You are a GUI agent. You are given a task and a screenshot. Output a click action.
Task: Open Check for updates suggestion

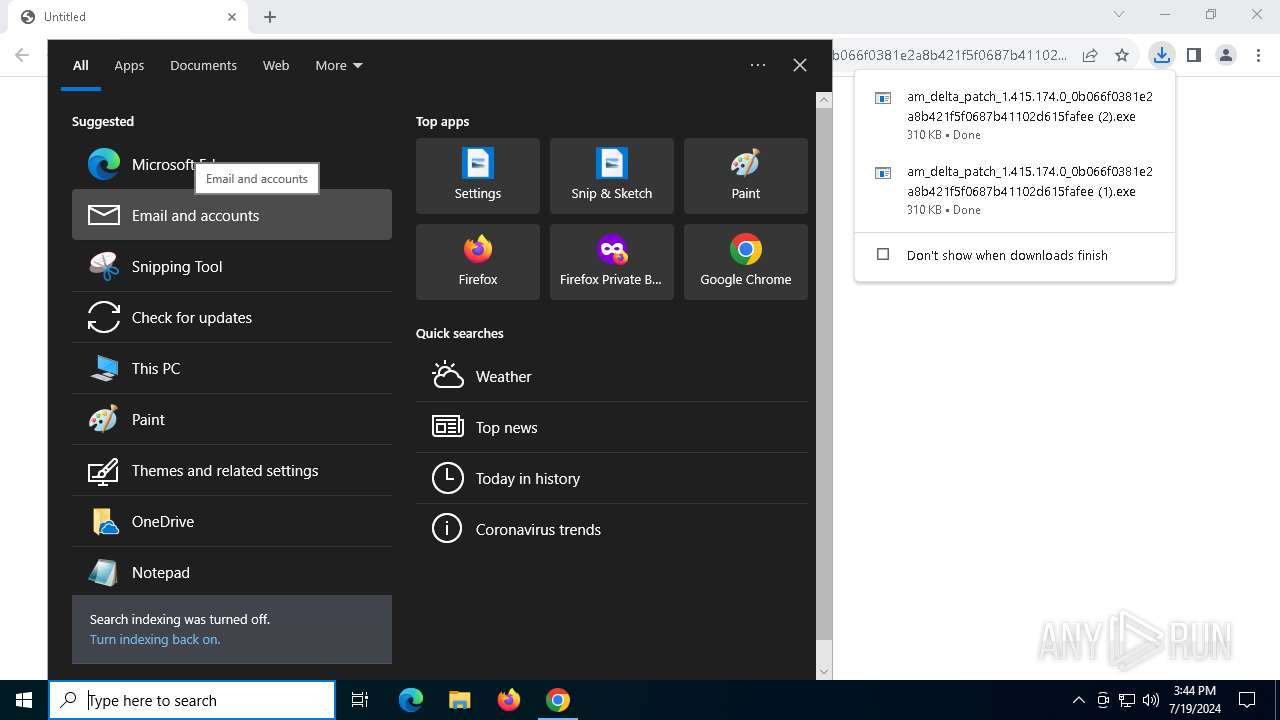tap(232, 317)
